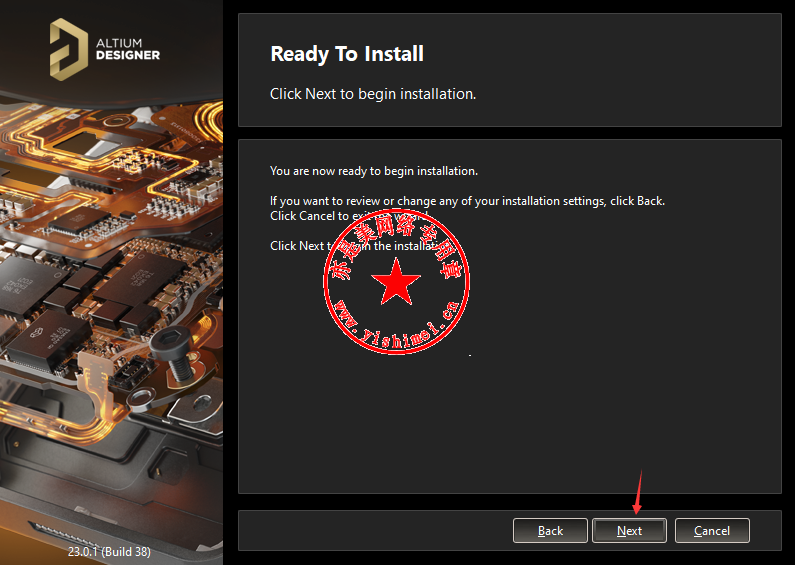Click the ALTIUM DESIGNER brand text
The width and height of the screenshot is (795, 565).
point(126,49)
